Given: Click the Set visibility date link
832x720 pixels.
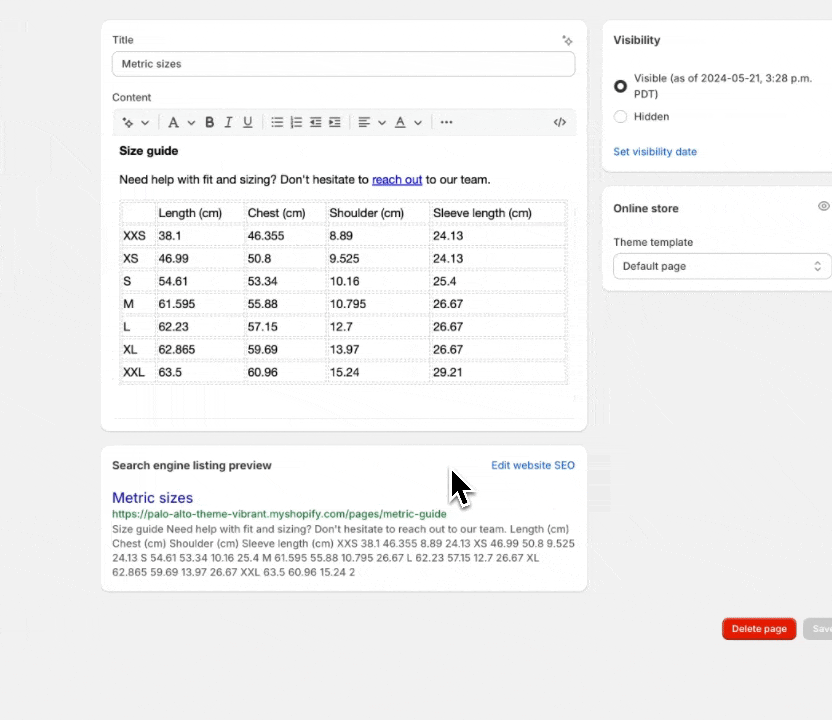Looking at the screenshot, I should point(655,152).
